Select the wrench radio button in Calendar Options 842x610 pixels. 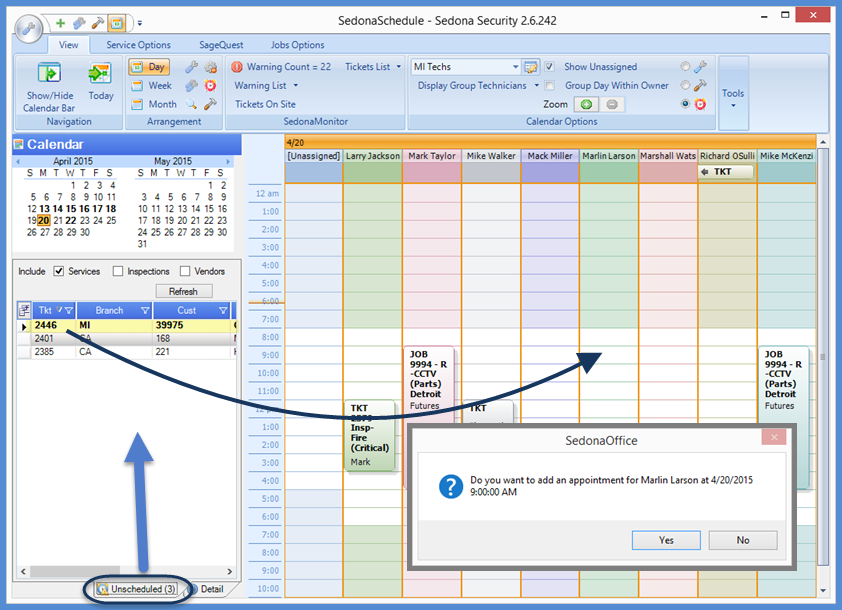685,67
